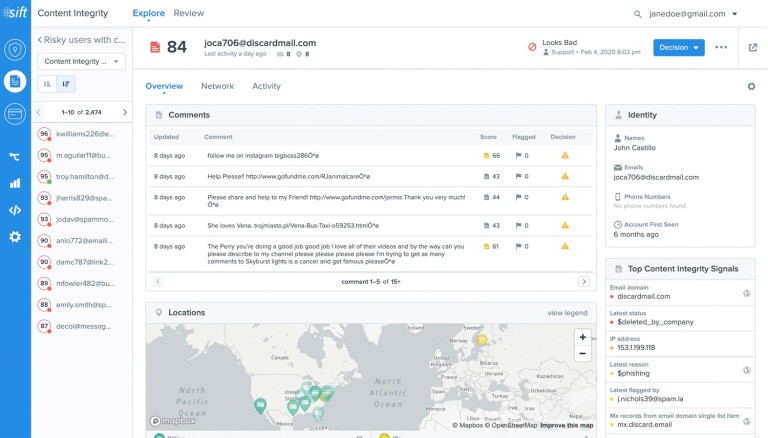The width and height of the screenshot is (768, 438).
Task: Click flag icon for gofundme RJanimalcare comment
Action: coord(518,176)
